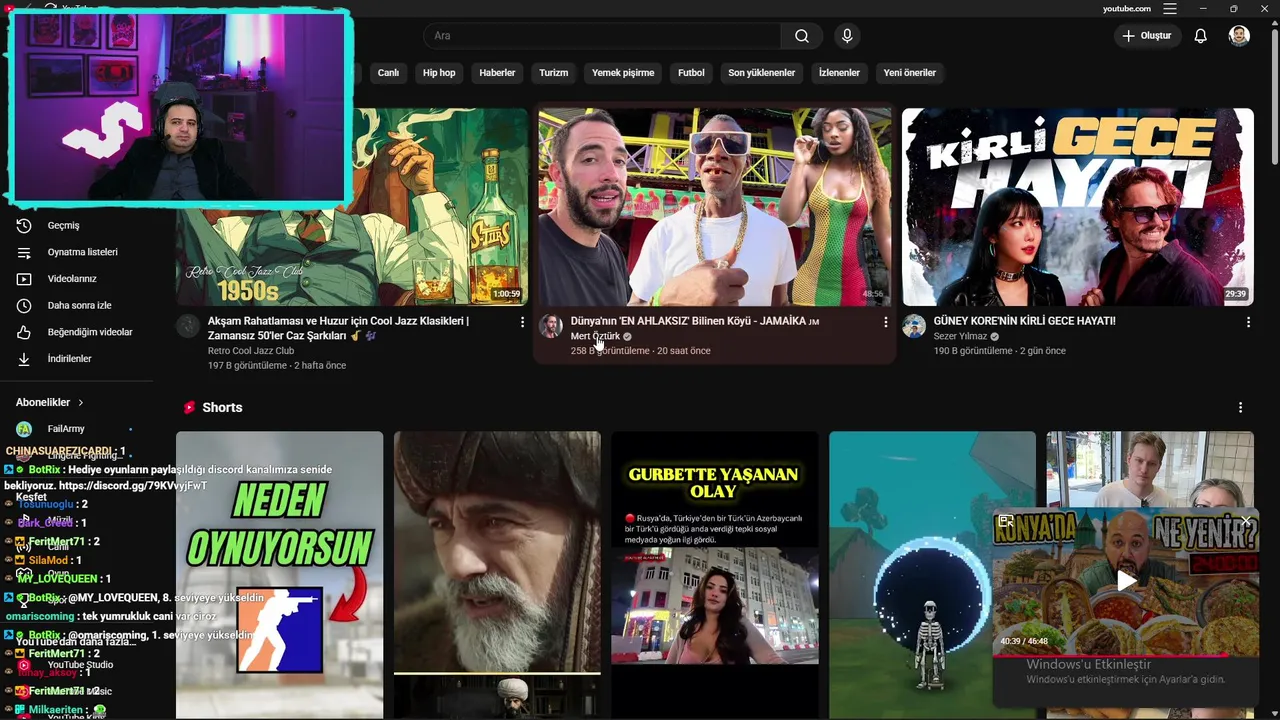Click Mert Öztürk channel avatar
This screenshot has width=1280, height=720.
551,326
